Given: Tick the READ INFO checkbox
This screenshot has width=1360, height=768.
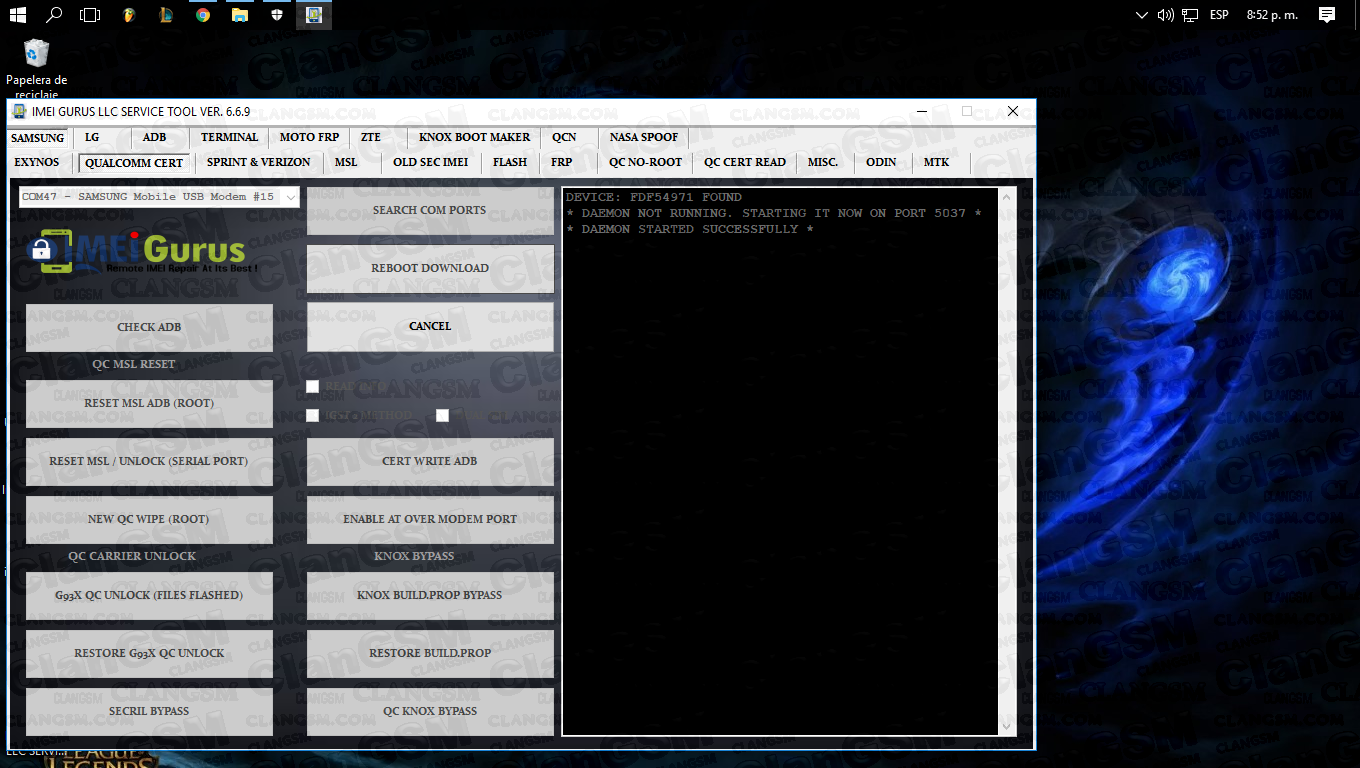Looking at the screenshot, I should 312,386.
